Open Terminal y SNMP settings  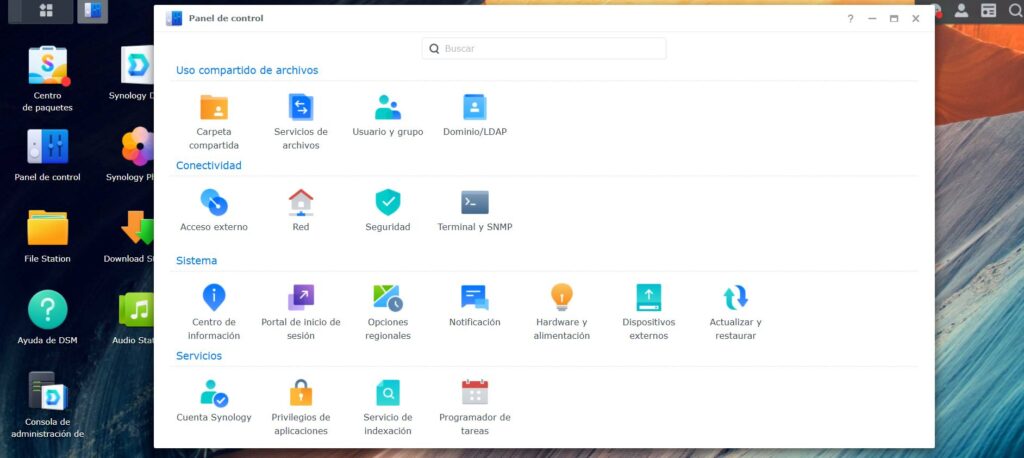475,210
